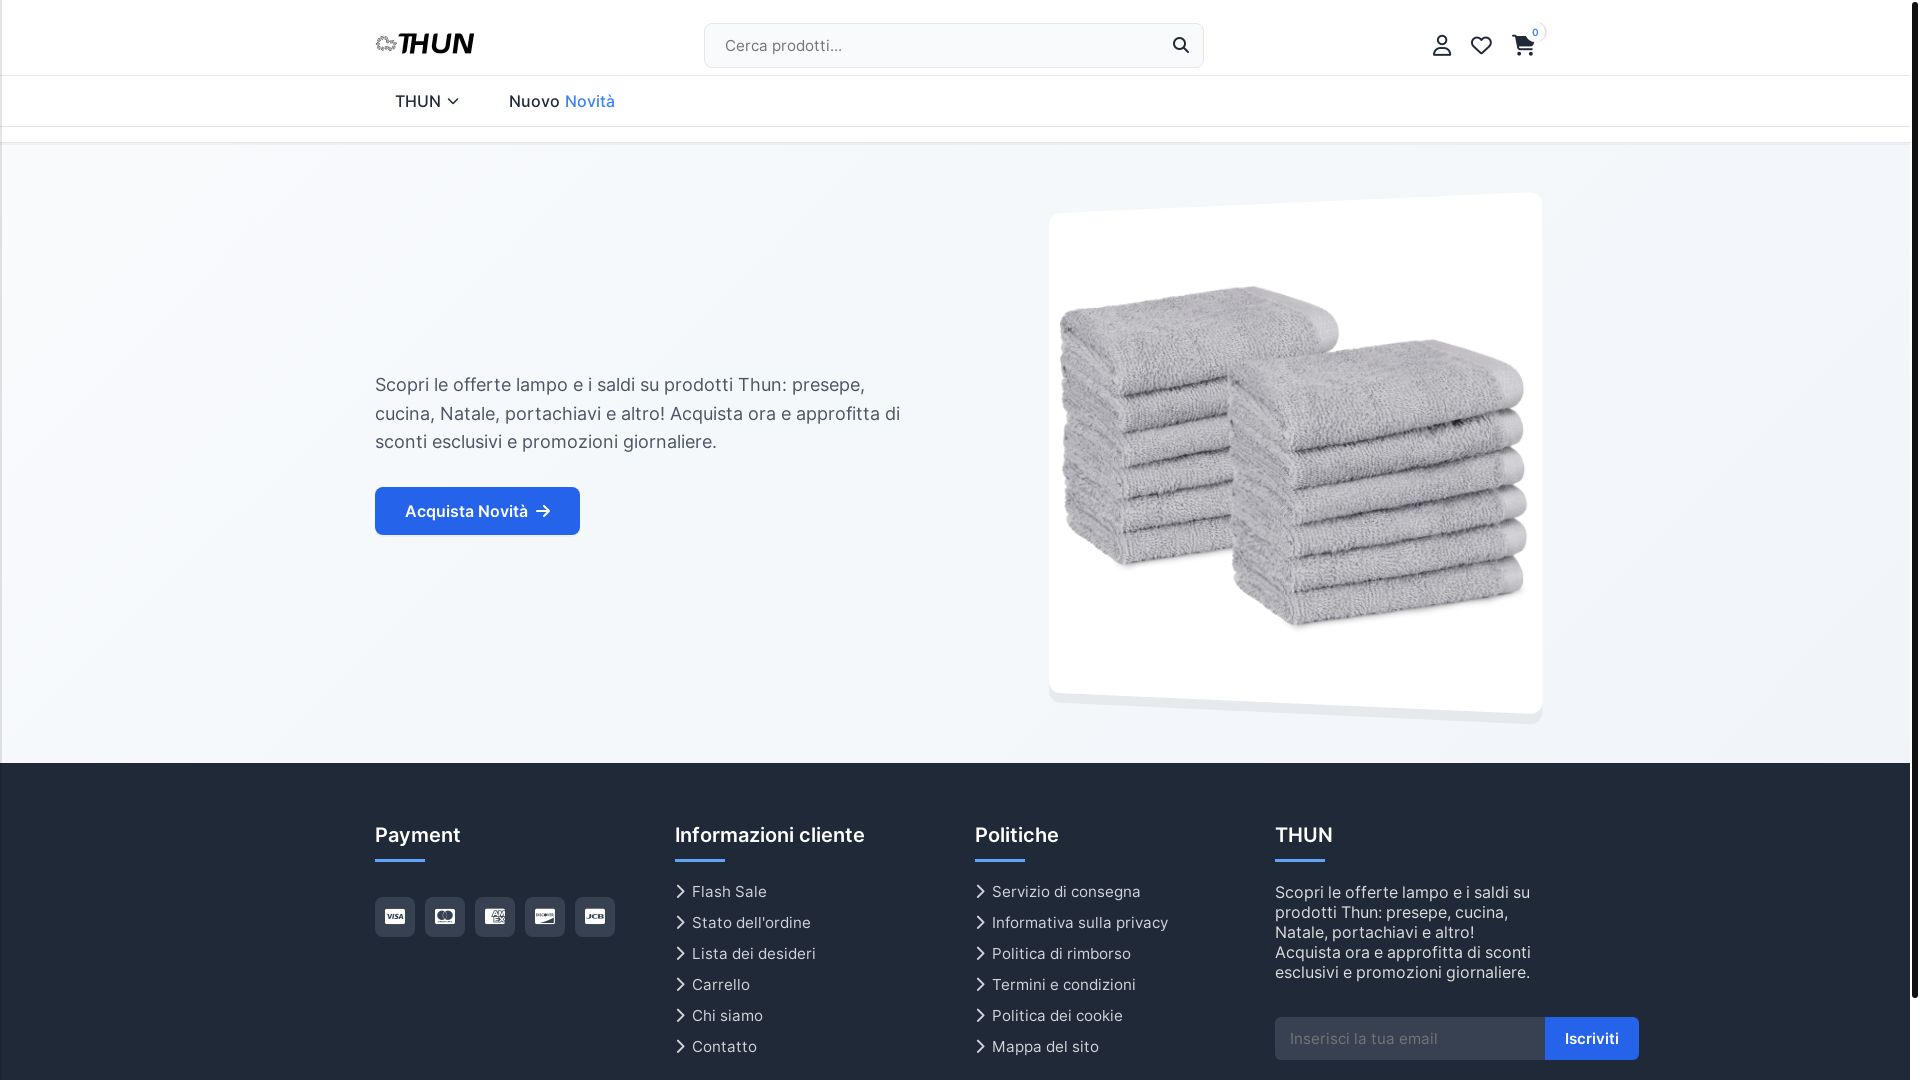Open the Contatto footer link

coord(716,1046)
